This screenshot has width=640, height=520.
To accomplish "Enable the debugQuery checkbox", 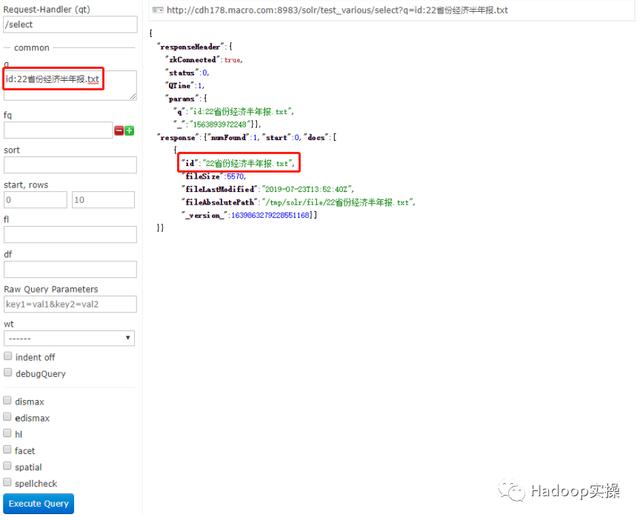I will [x=8, y=372].
